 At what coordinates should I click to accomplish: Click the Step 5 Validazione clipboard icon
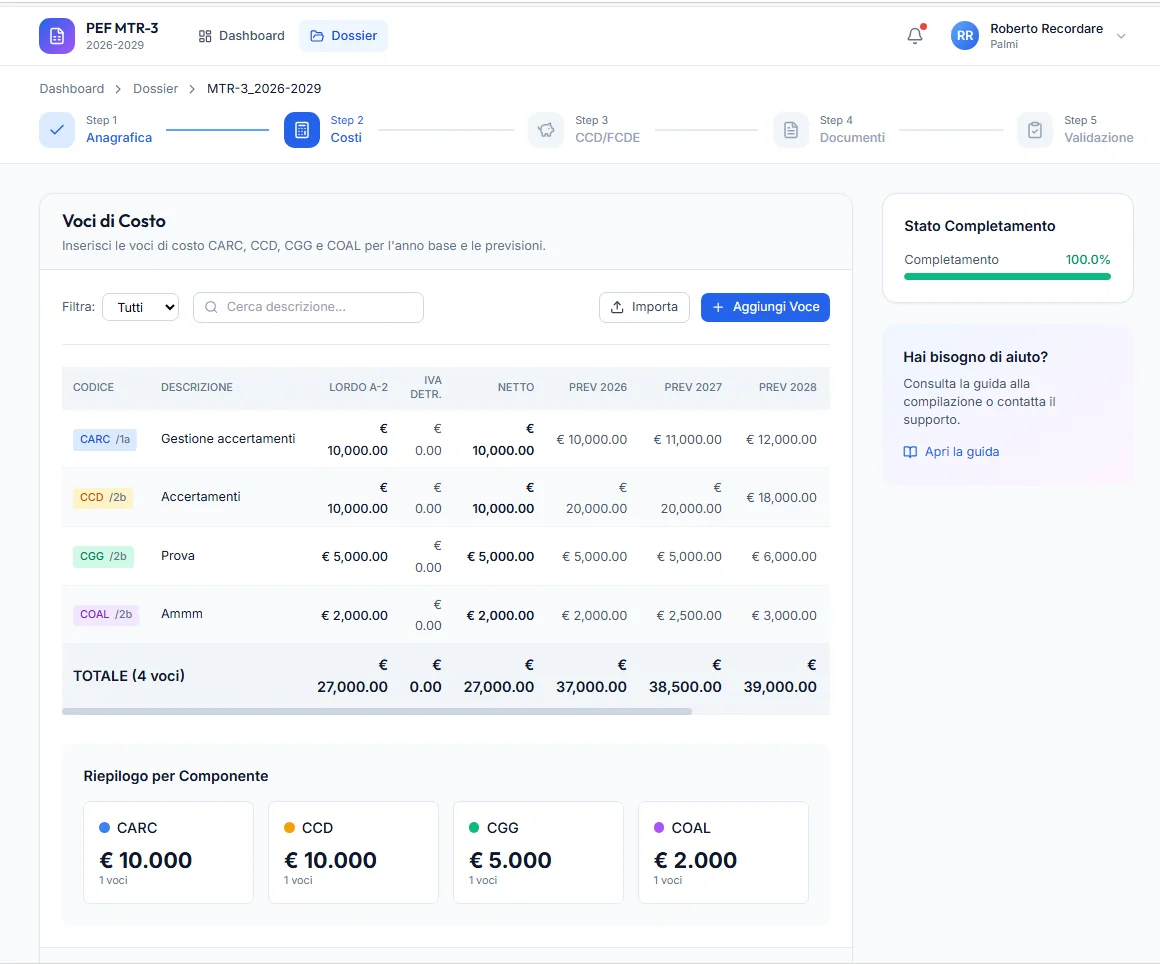1035,129
